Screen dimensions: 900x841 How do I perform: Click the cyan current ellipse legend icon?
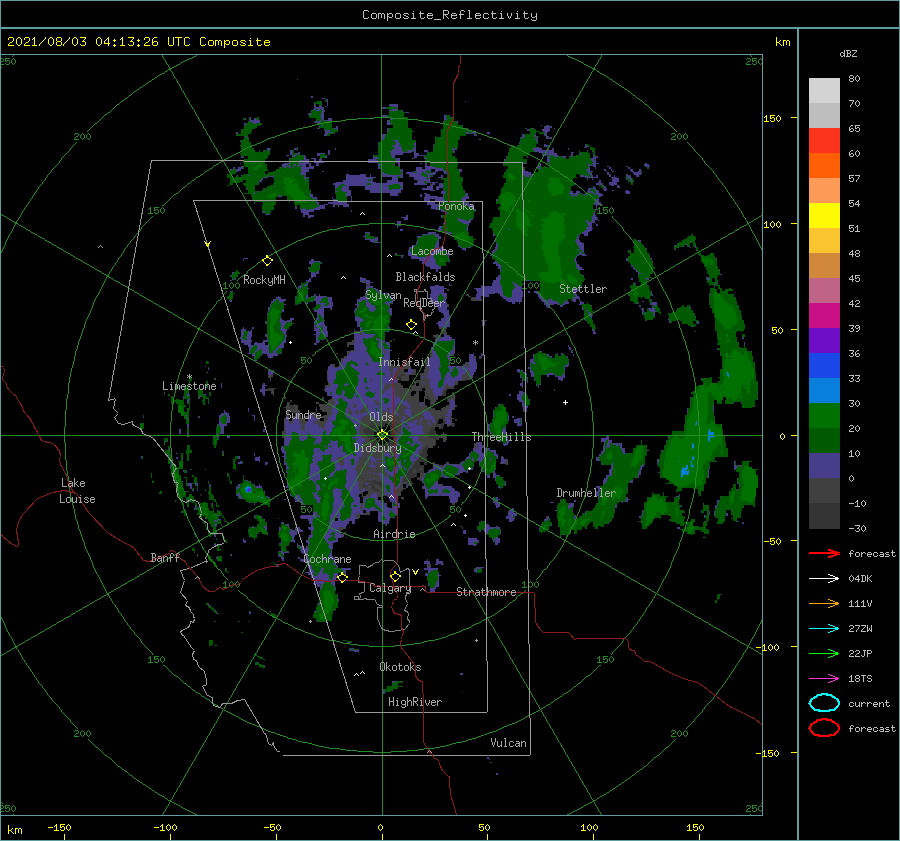point(824,703)
